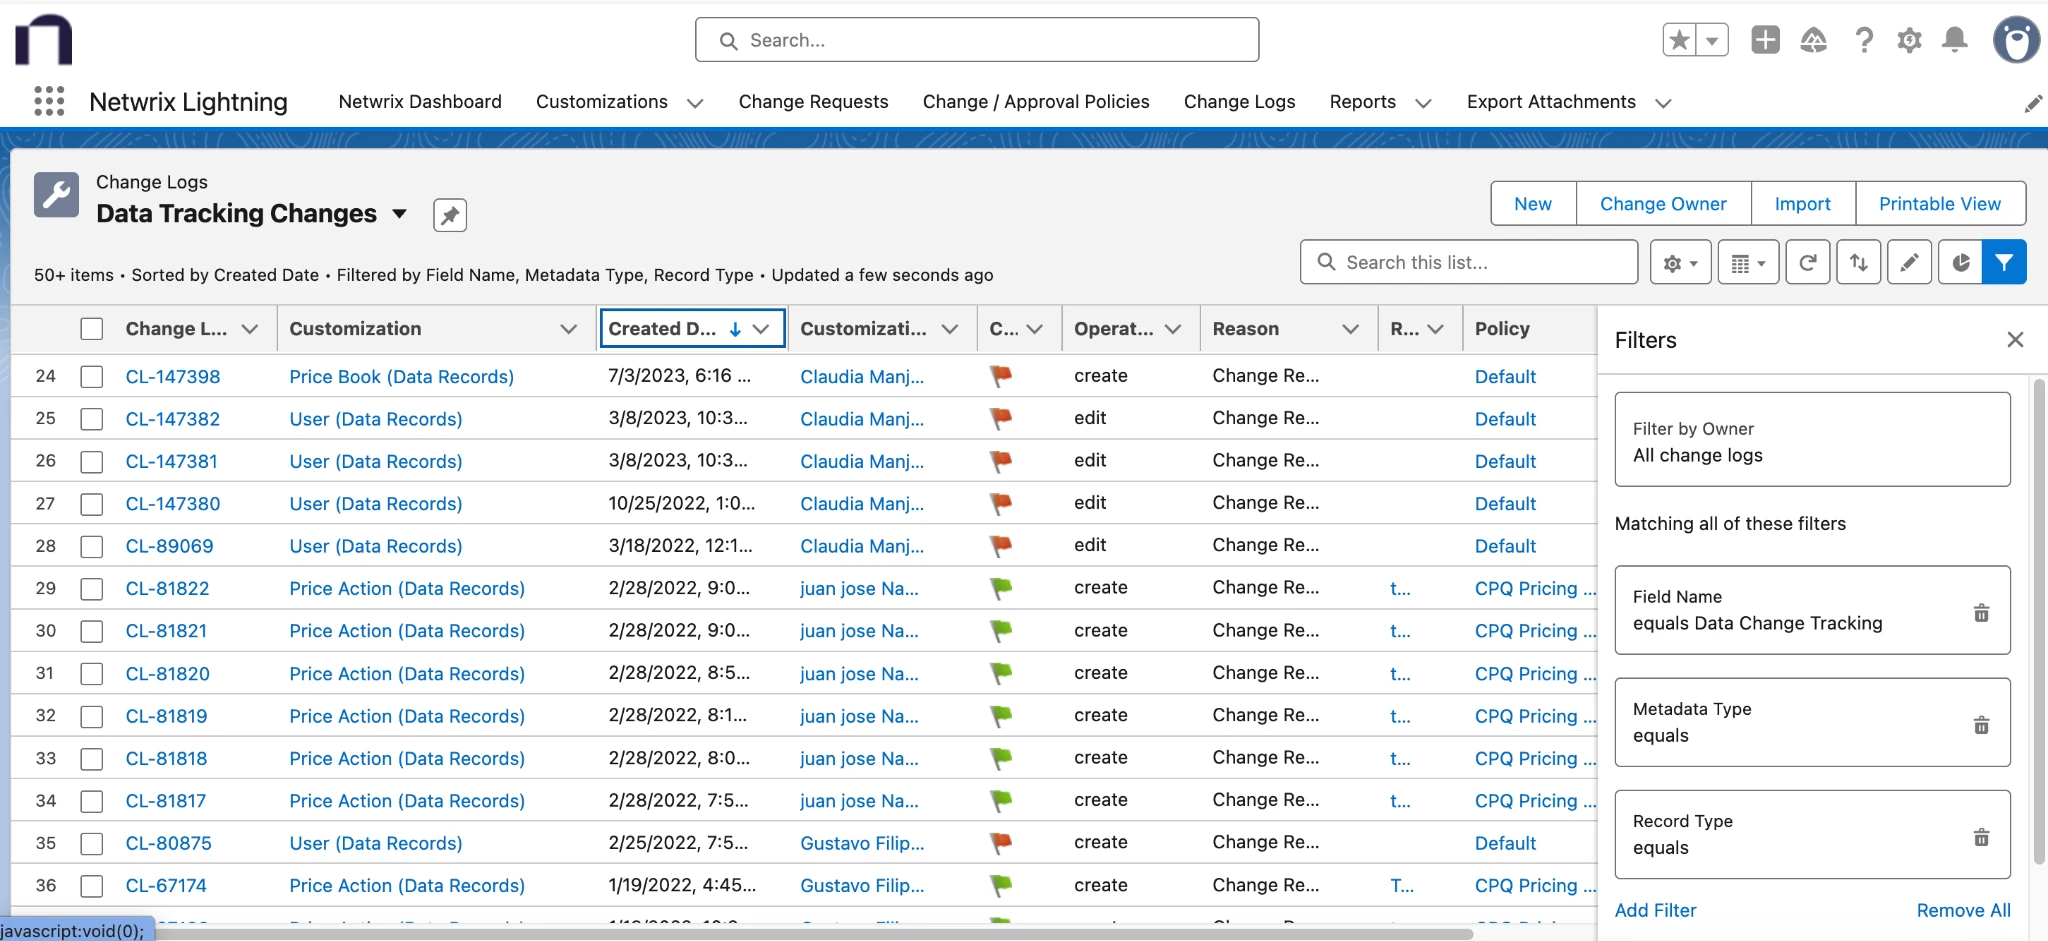Open the Netwrix Dashboard menu item
Viewport: 2048px width, 941px height.
(x=419, y=101)
